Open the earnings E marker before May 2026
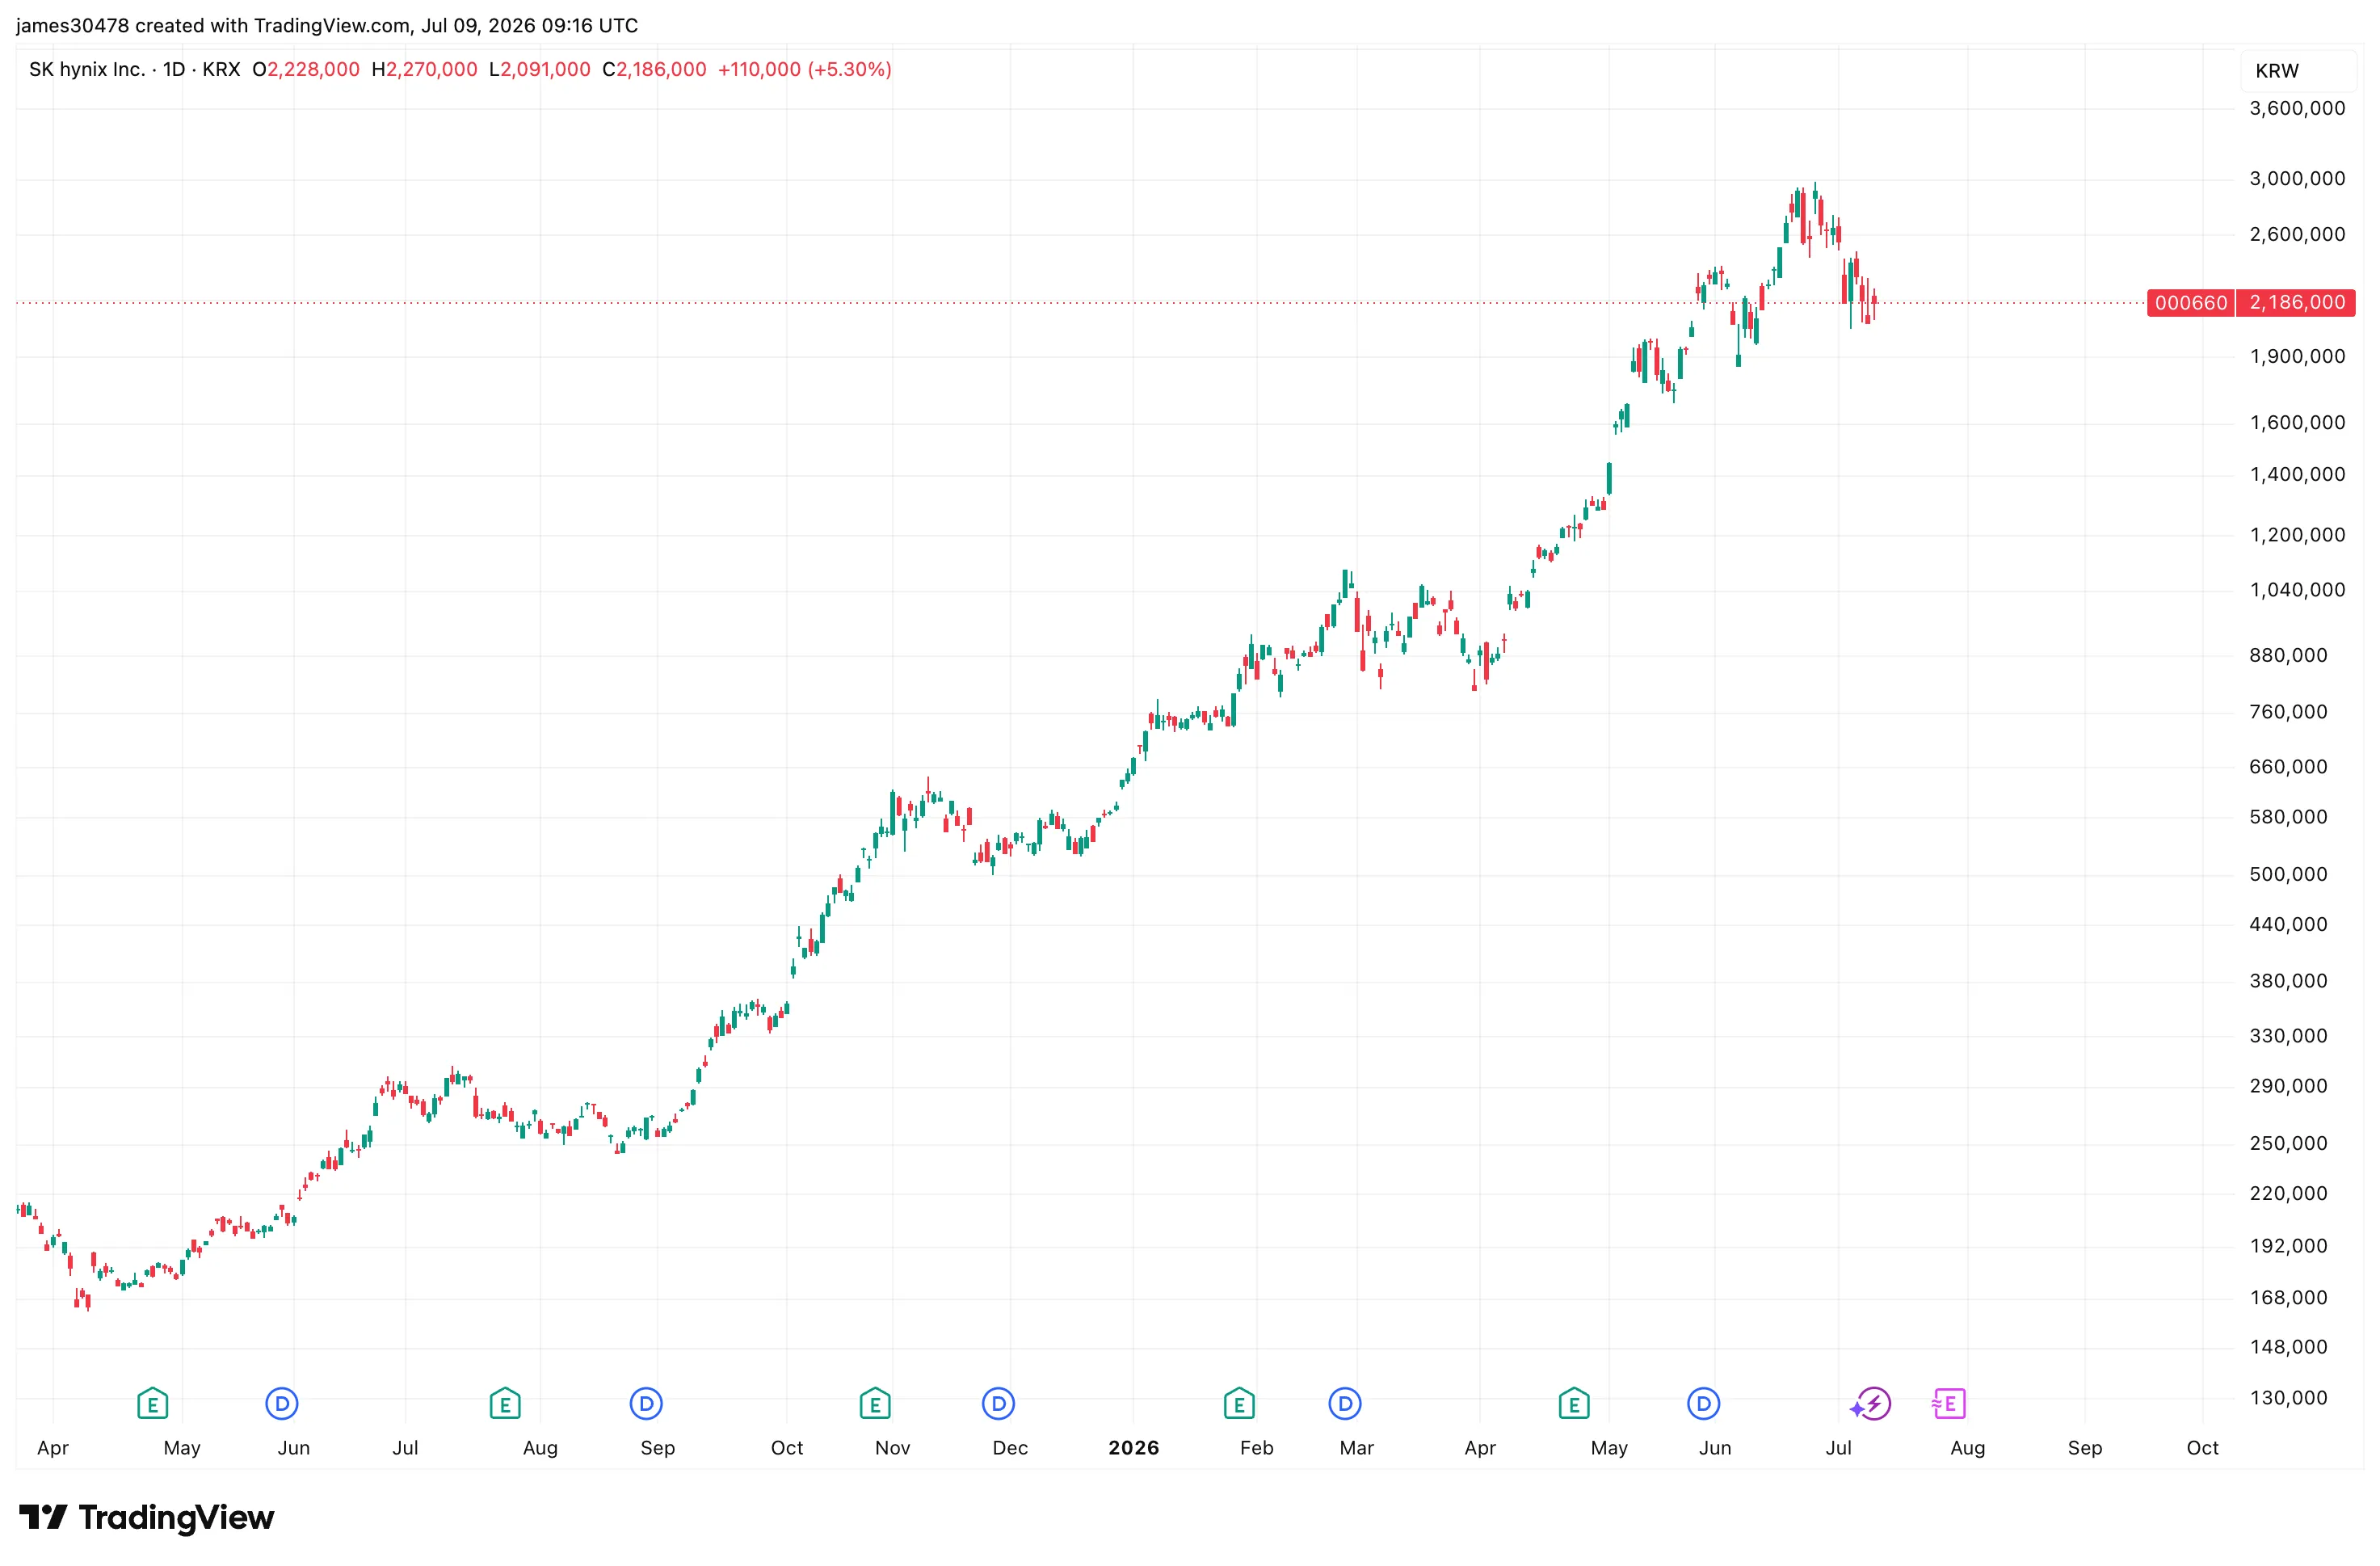 click(1574, 1404)
